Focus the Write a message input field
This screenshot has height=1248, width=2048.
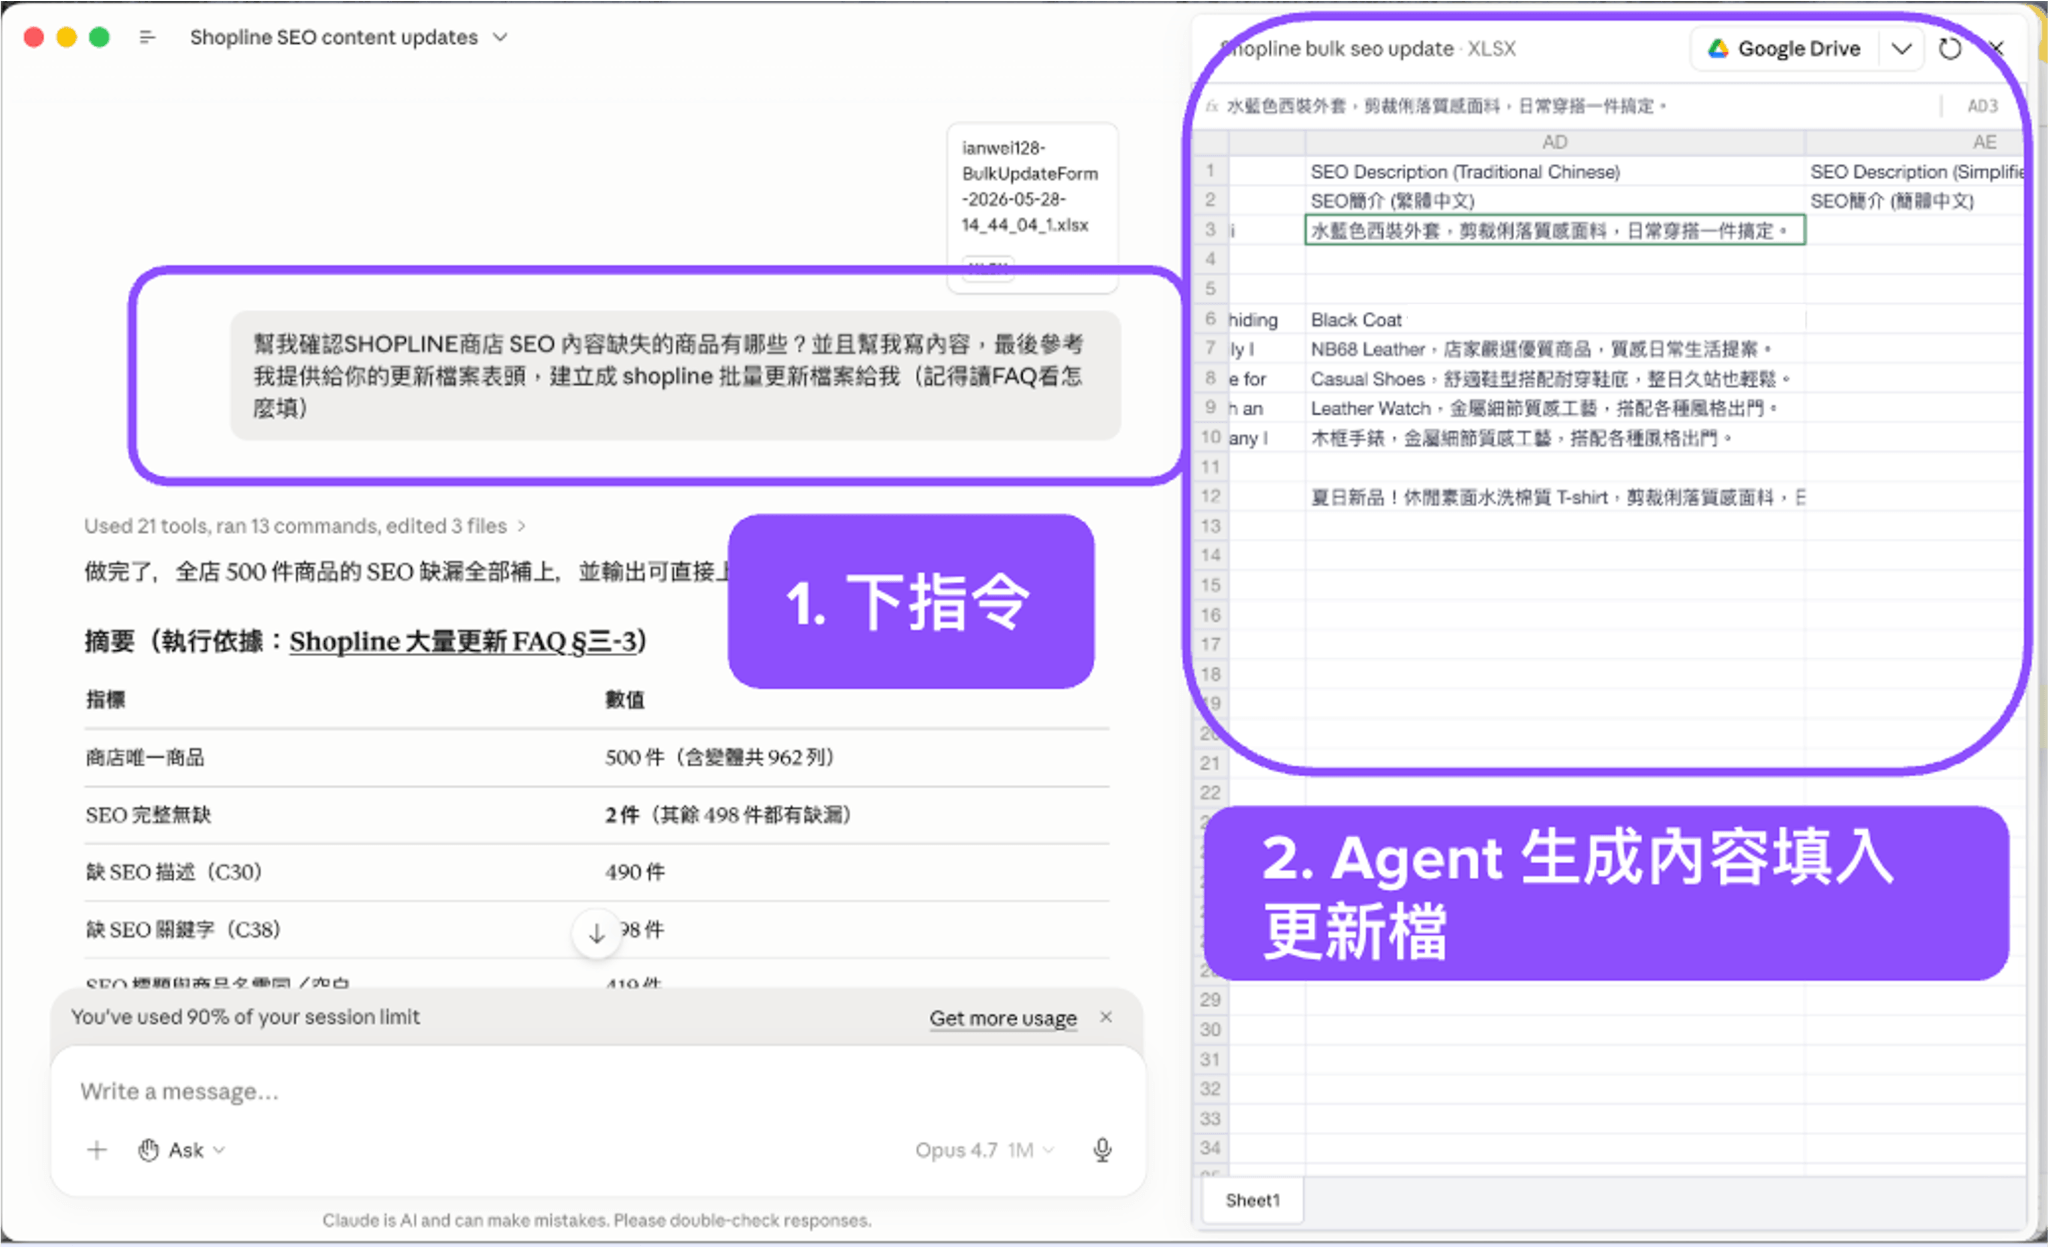pos(596,1091)
